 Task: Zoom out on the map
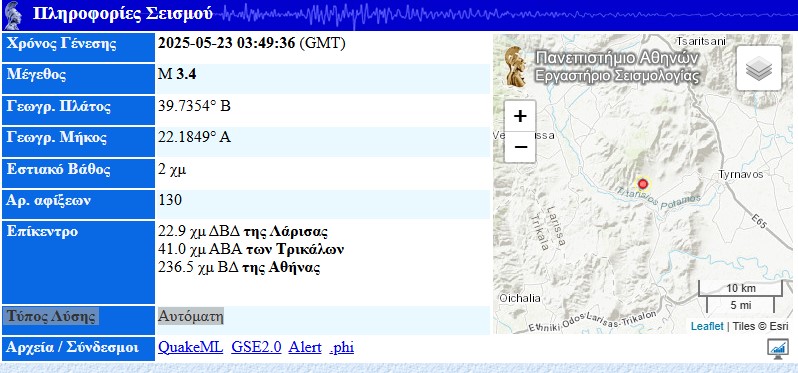pos(520,147)
